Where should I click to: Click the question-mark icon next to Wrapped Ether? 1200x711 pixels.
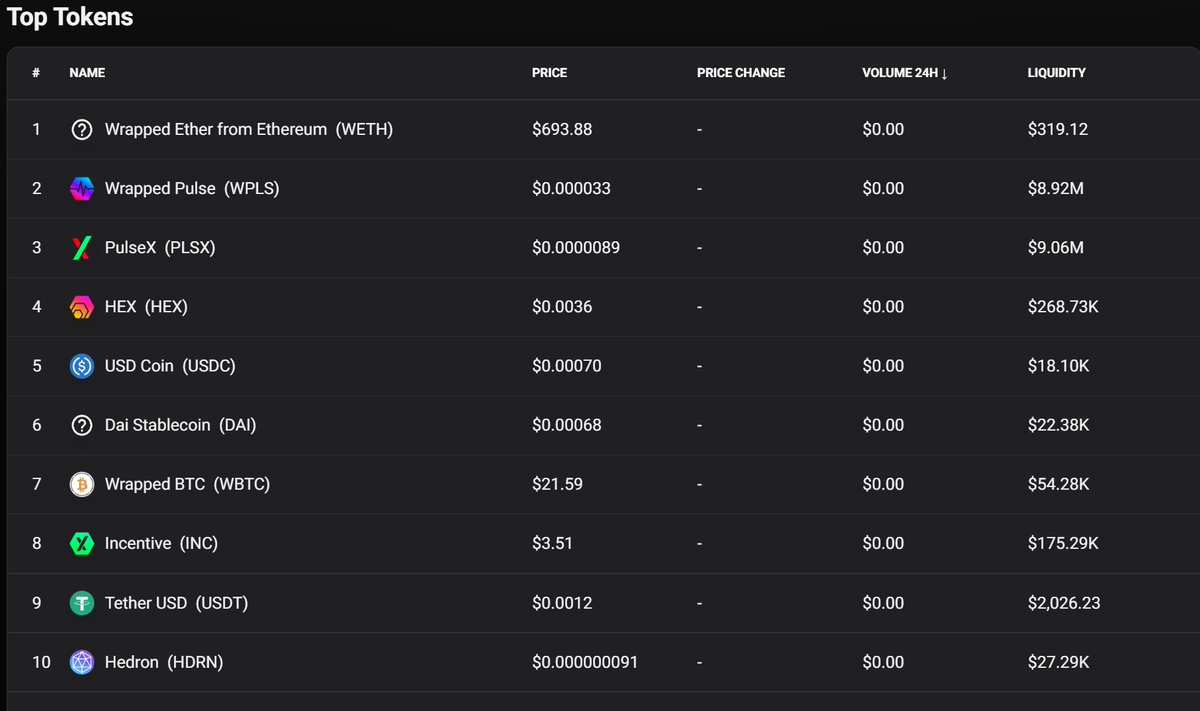(x=81, y=129)
